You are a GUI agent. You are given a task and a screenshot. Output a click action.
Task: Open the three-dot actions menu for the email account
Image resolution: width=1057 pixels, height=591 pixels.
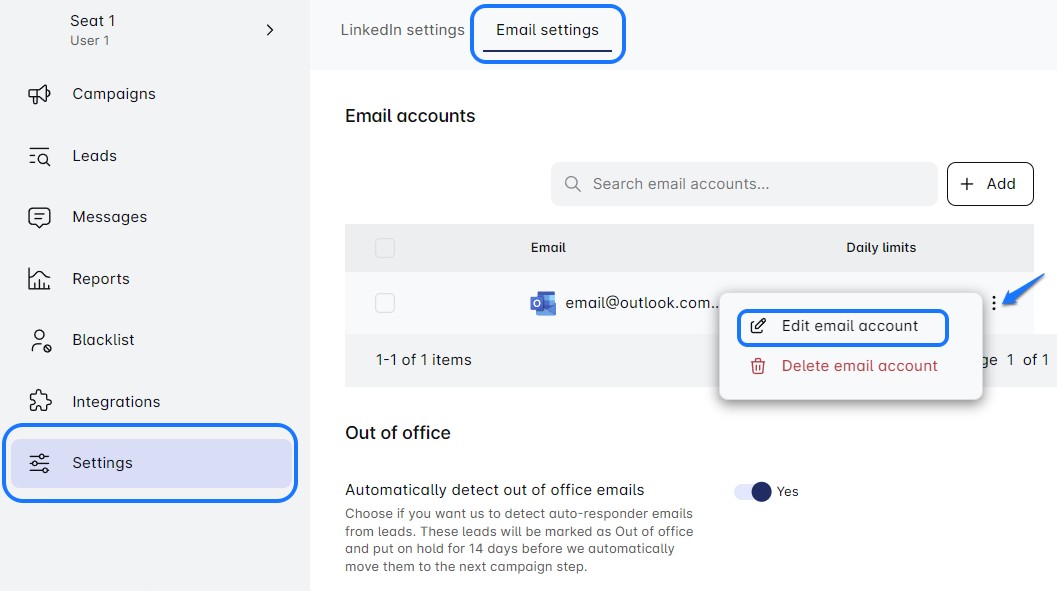pos(992,303)
